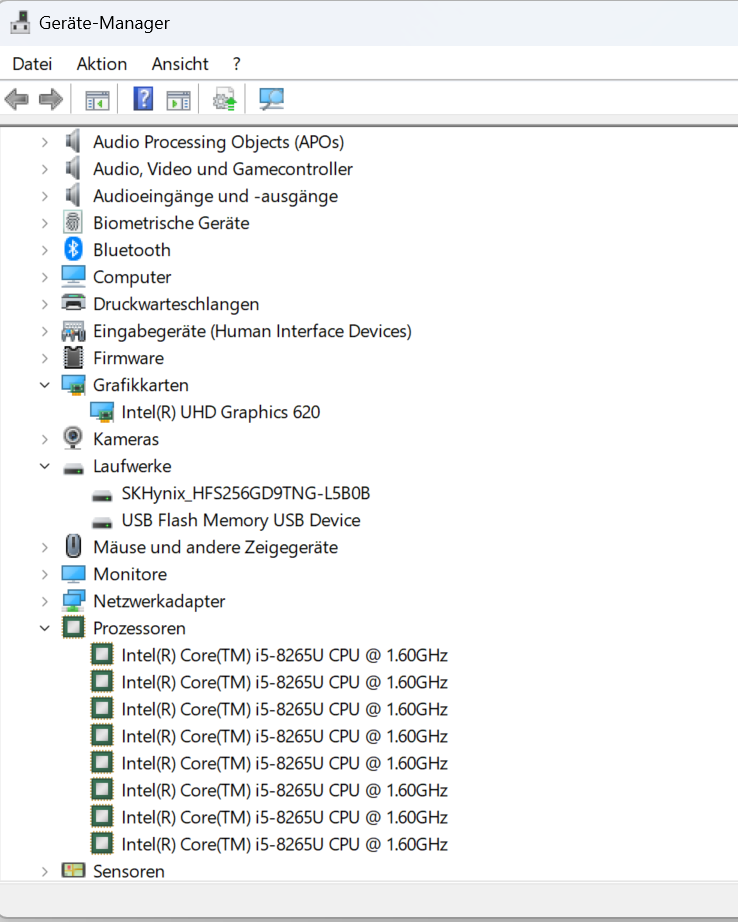Viewport: 738px width, 922px height.
Task: Click the Firmware chip icon
Action: [x=73, y=358]
